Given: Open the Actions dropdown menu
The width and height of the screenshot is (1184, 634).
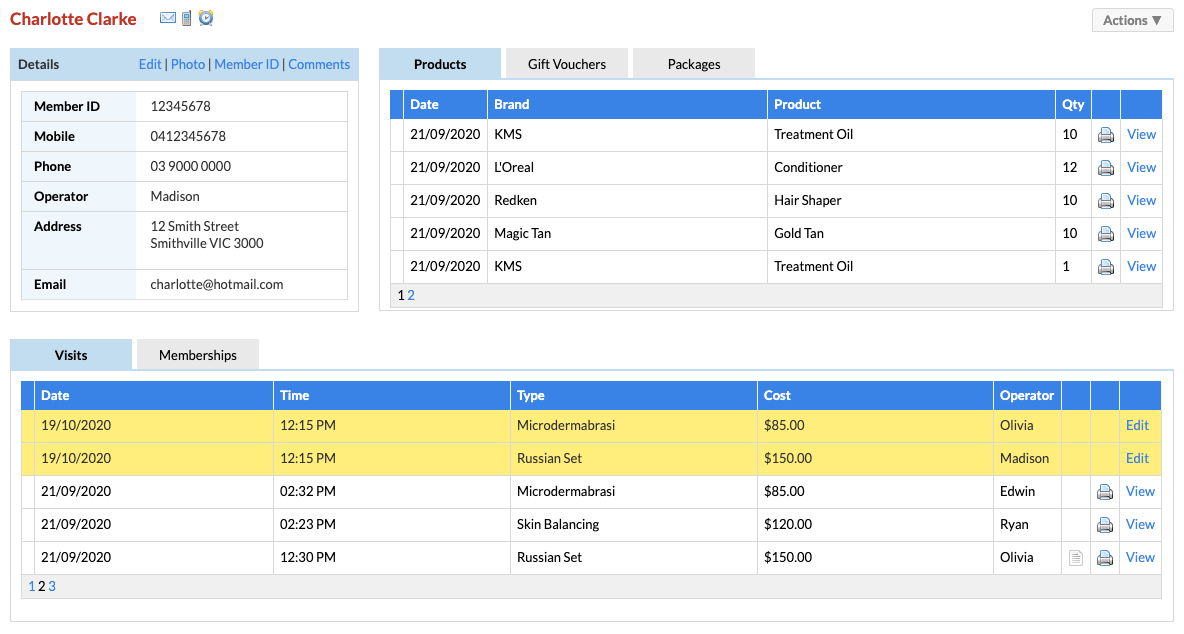Looking at the screenshot, I should (x=1132, y=20).
